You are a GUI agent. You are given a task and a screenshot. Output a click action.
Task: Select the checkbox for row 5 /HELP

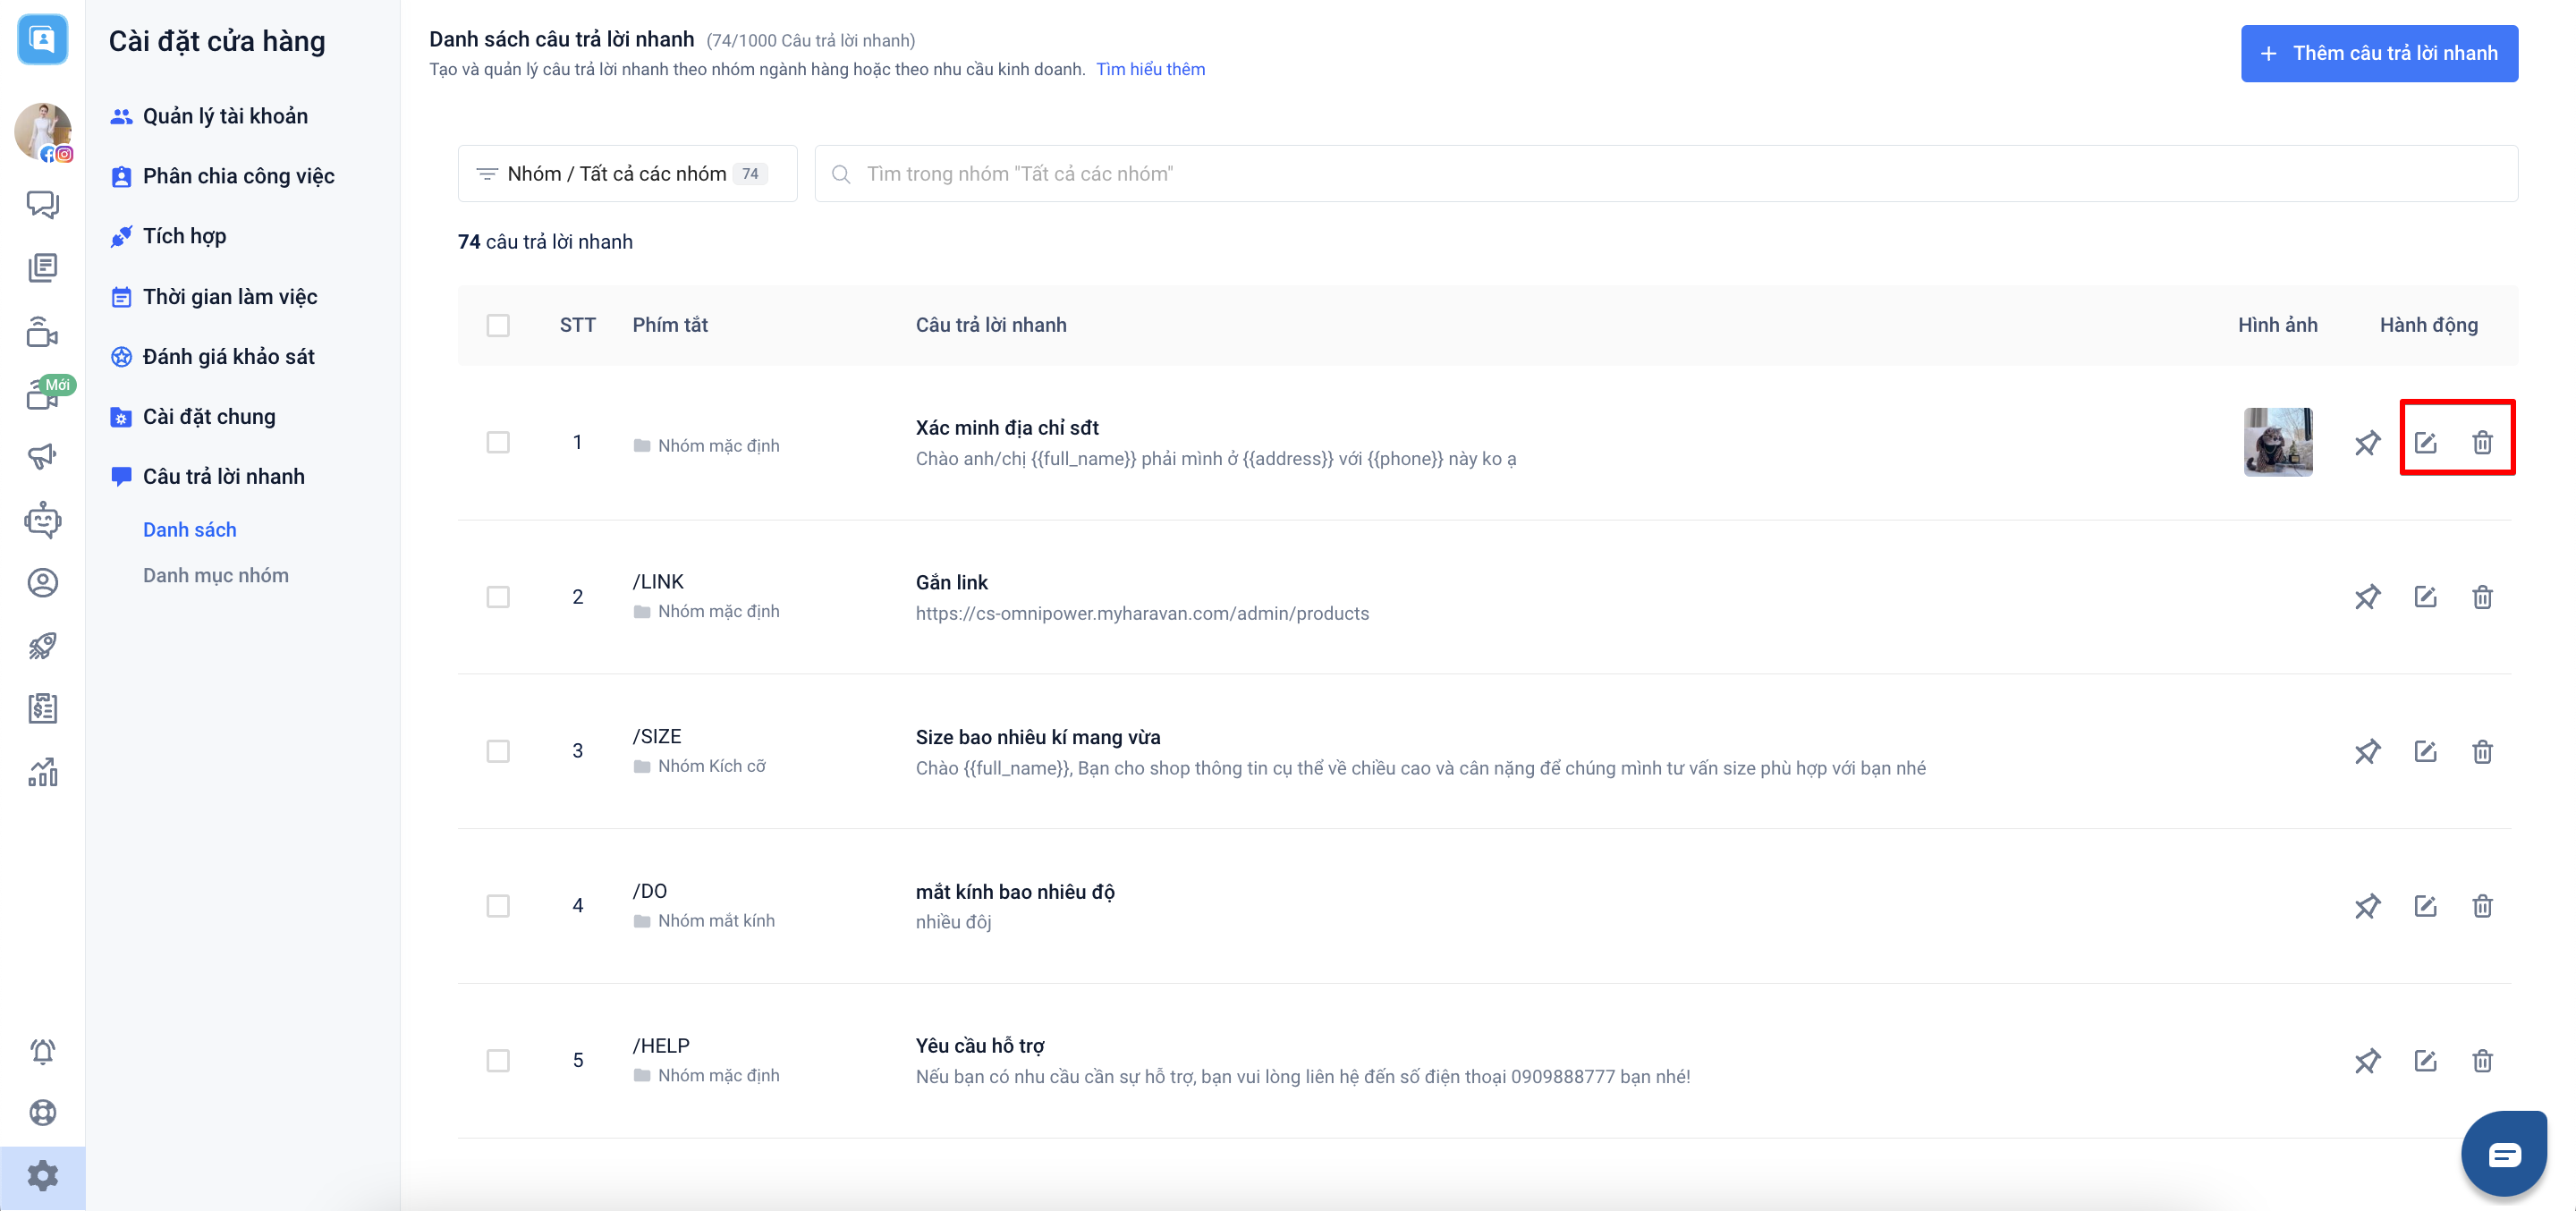(x=498, y=1060)
